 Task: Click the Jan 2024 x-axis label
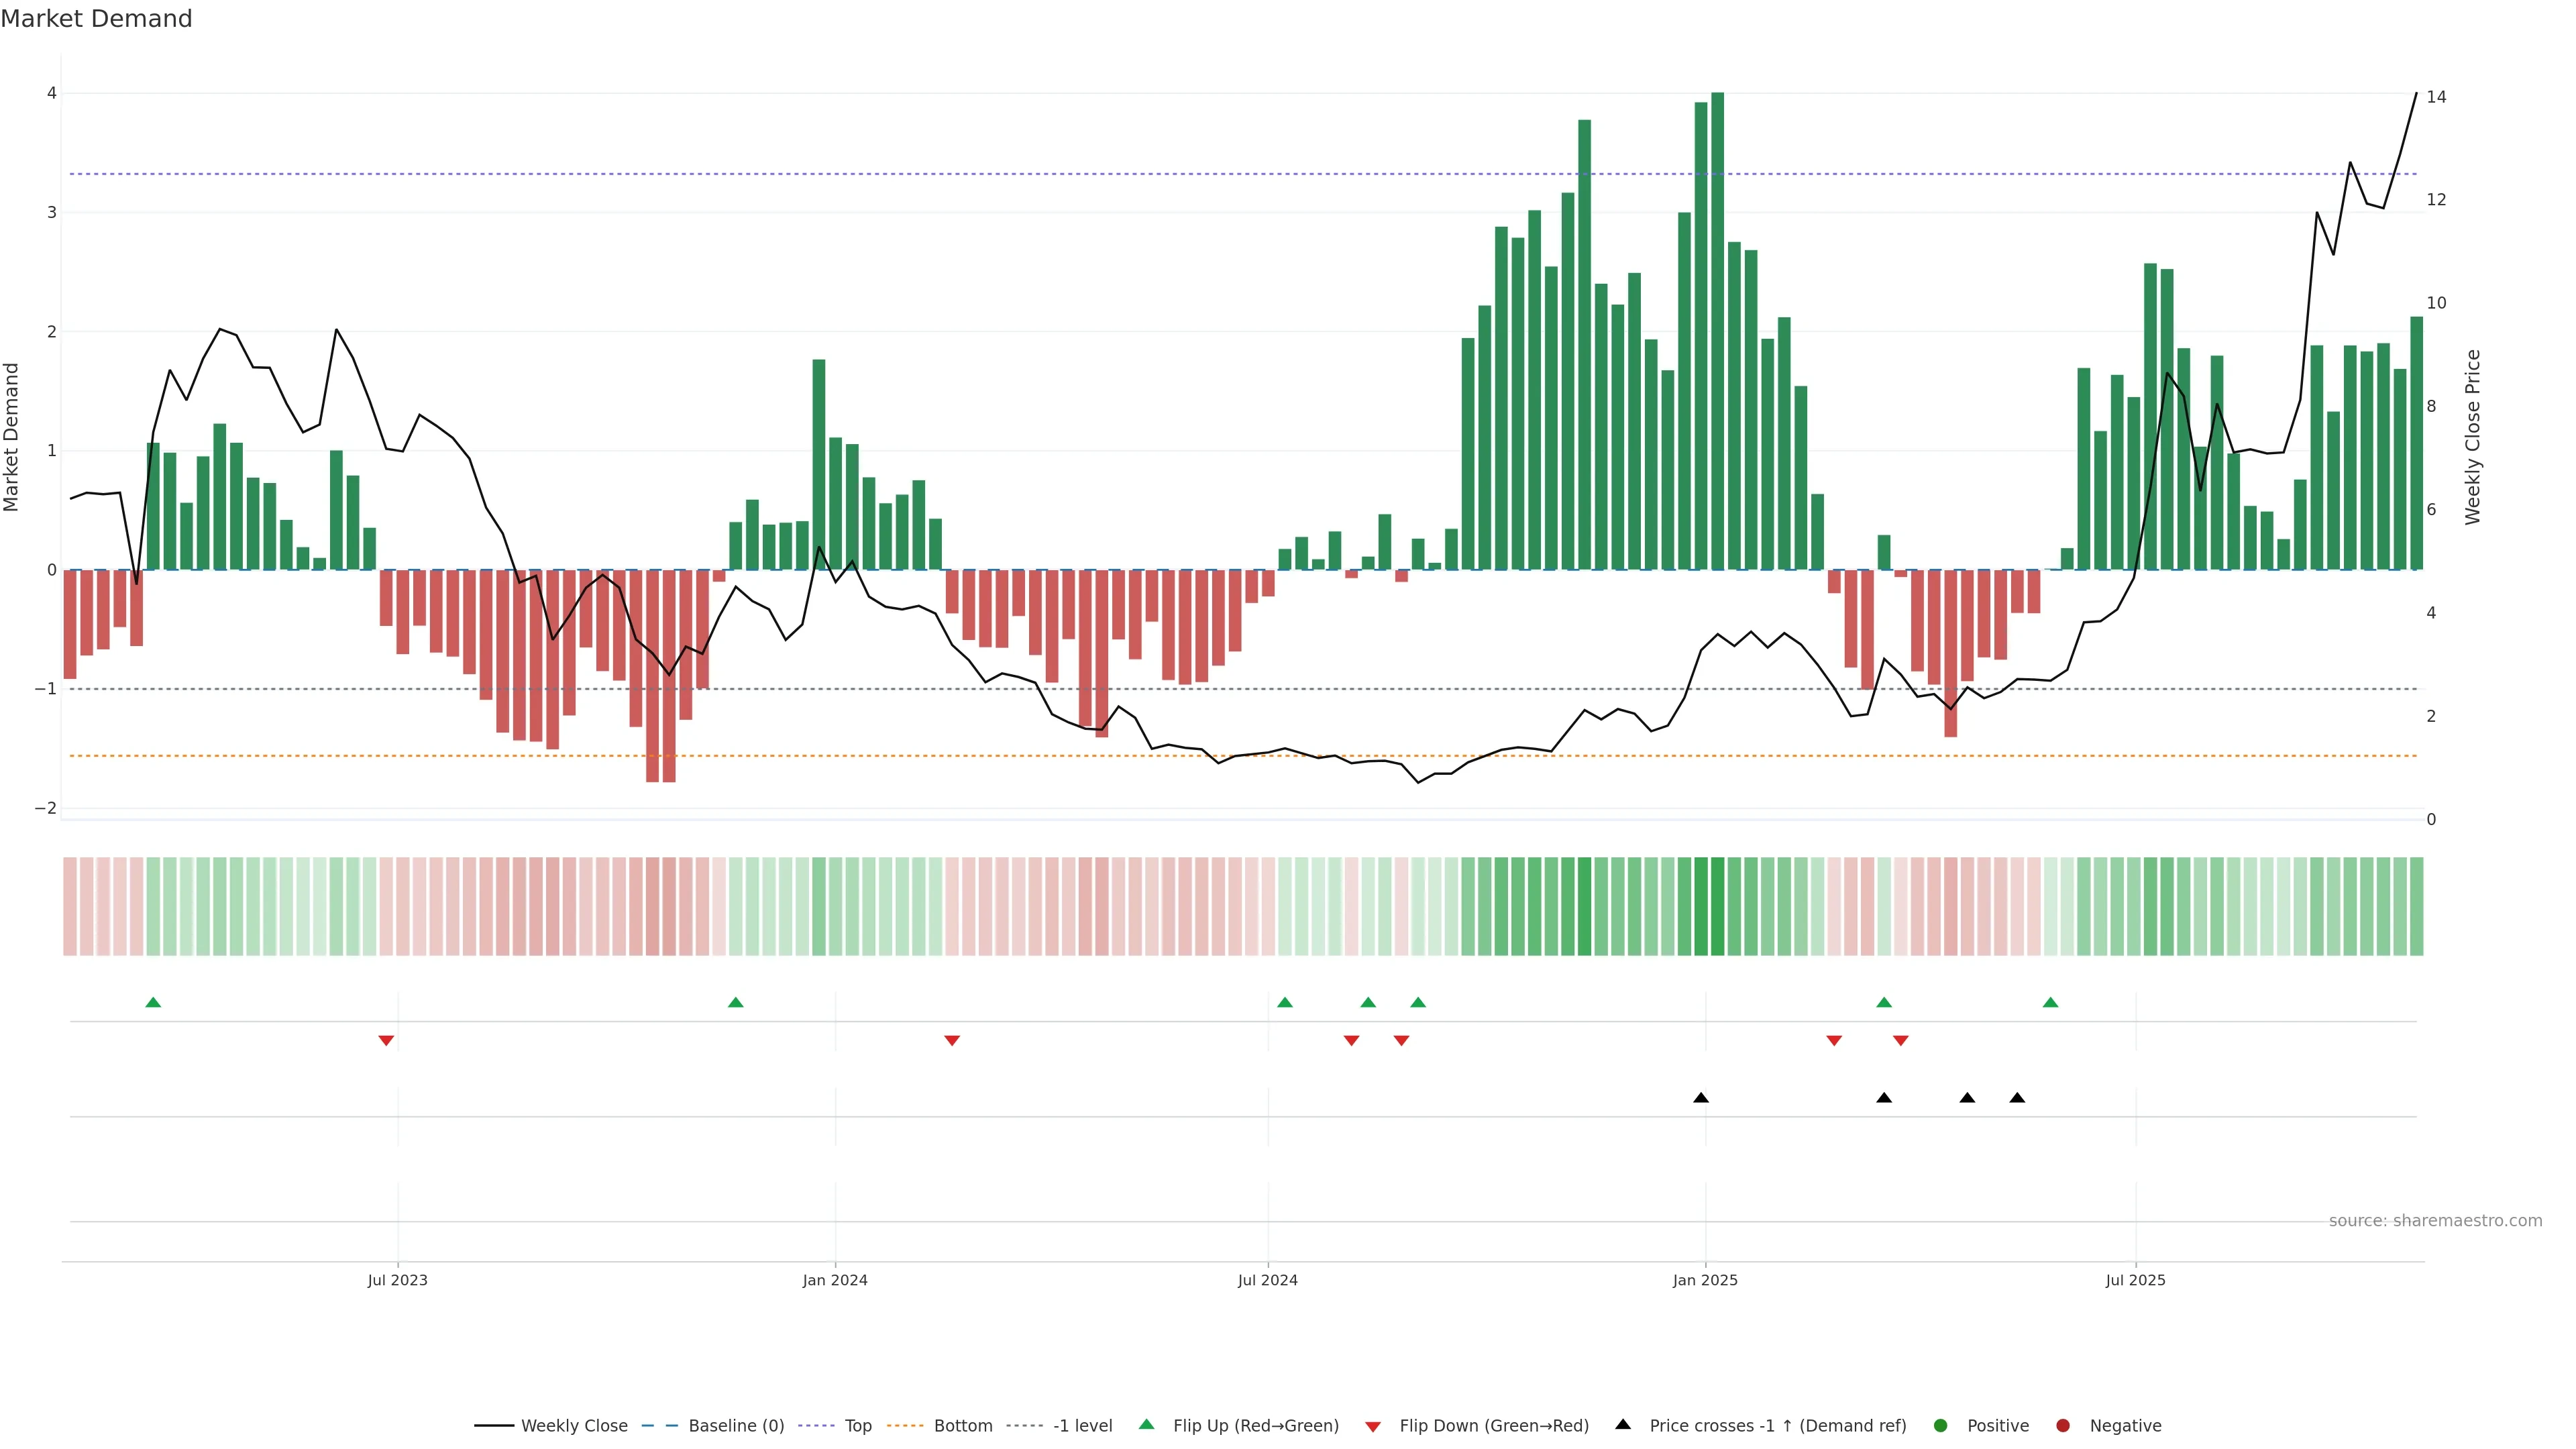click(x=835, y=1281)
